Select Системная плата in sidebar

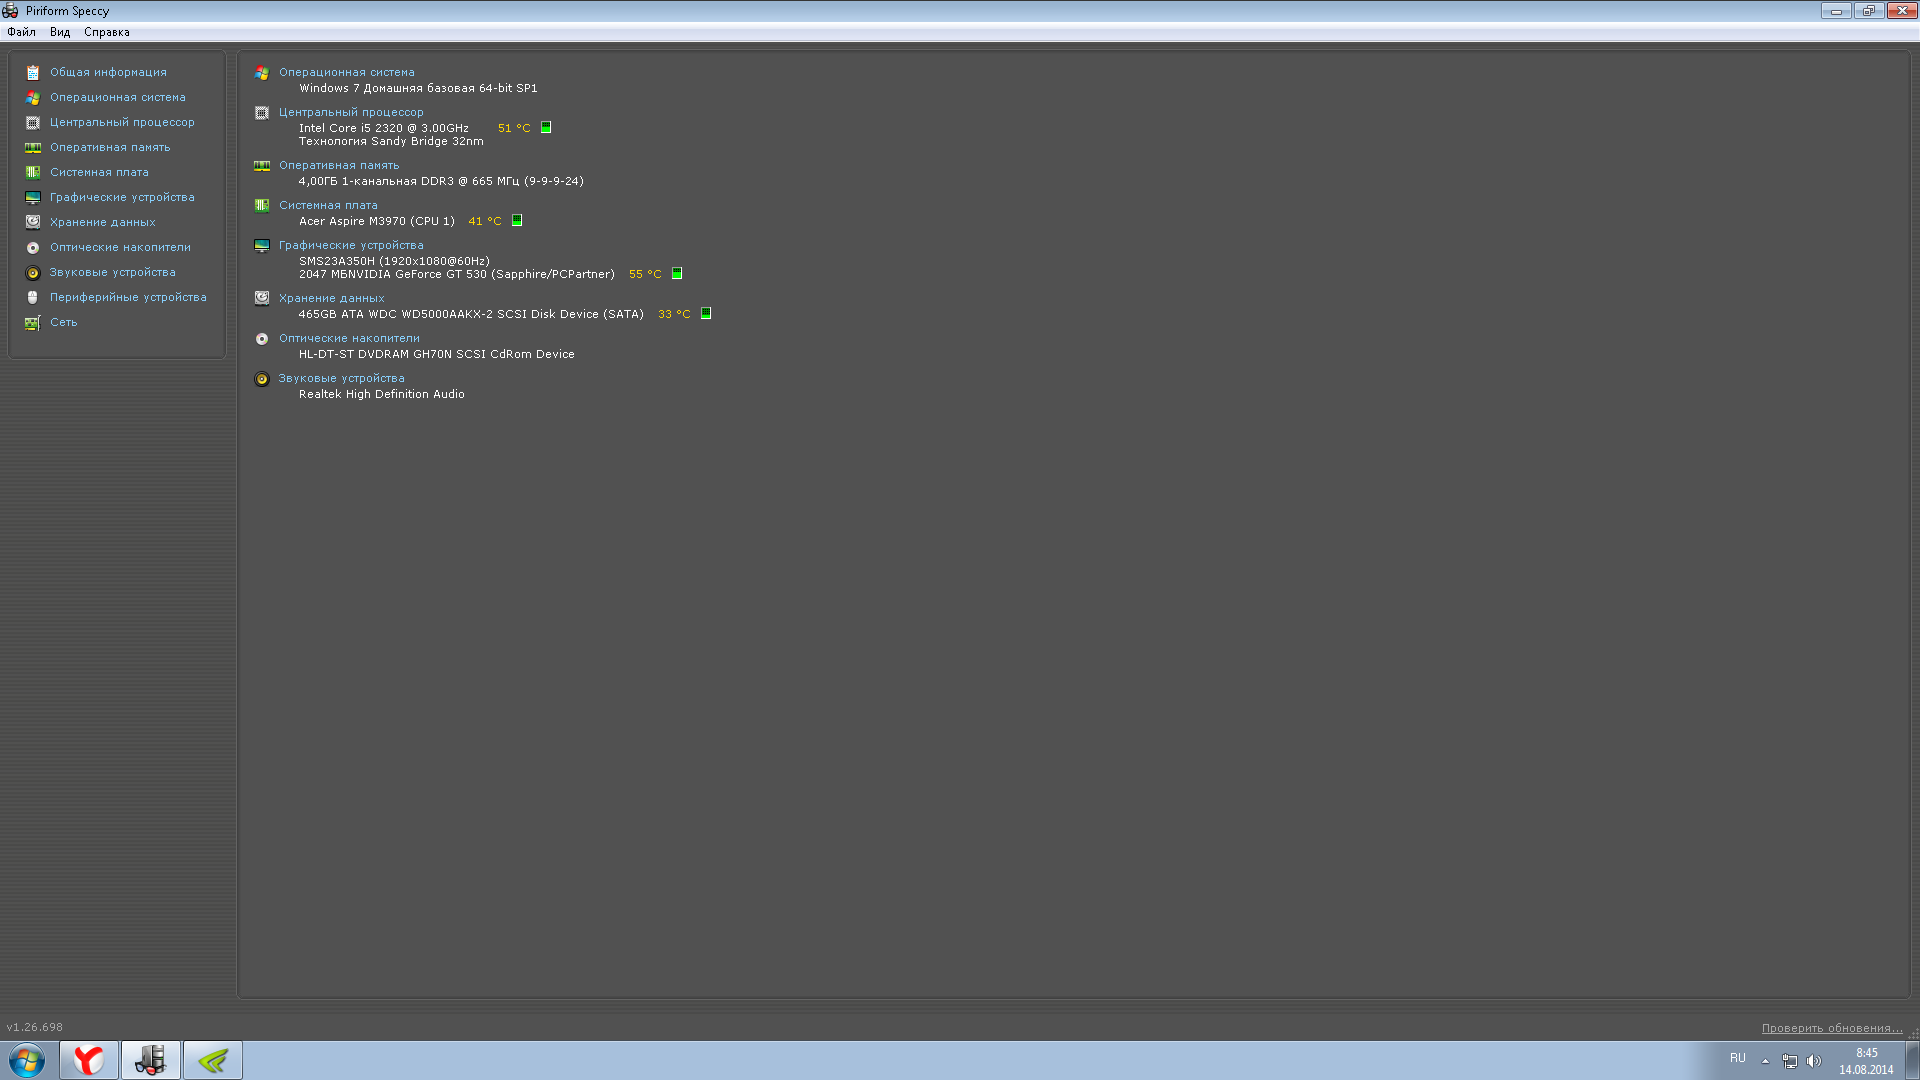click(x=99, y=172)
